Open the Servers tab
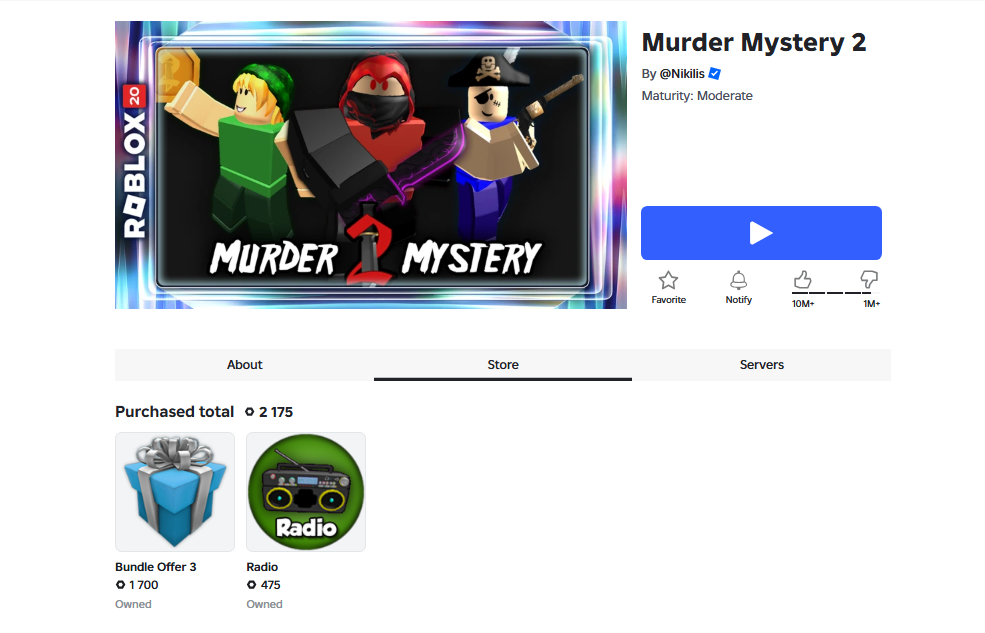This screenshot has height=633, width=985. (761, 365)
